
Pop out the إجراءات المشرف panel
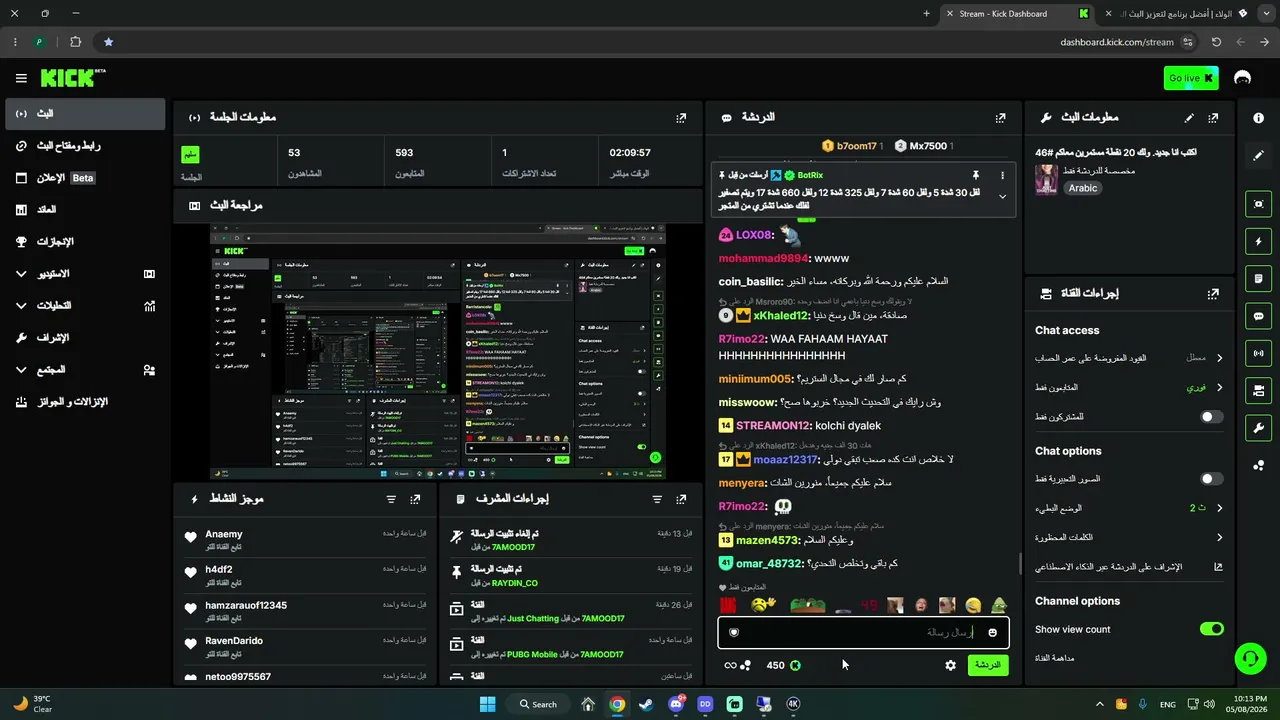681,499
